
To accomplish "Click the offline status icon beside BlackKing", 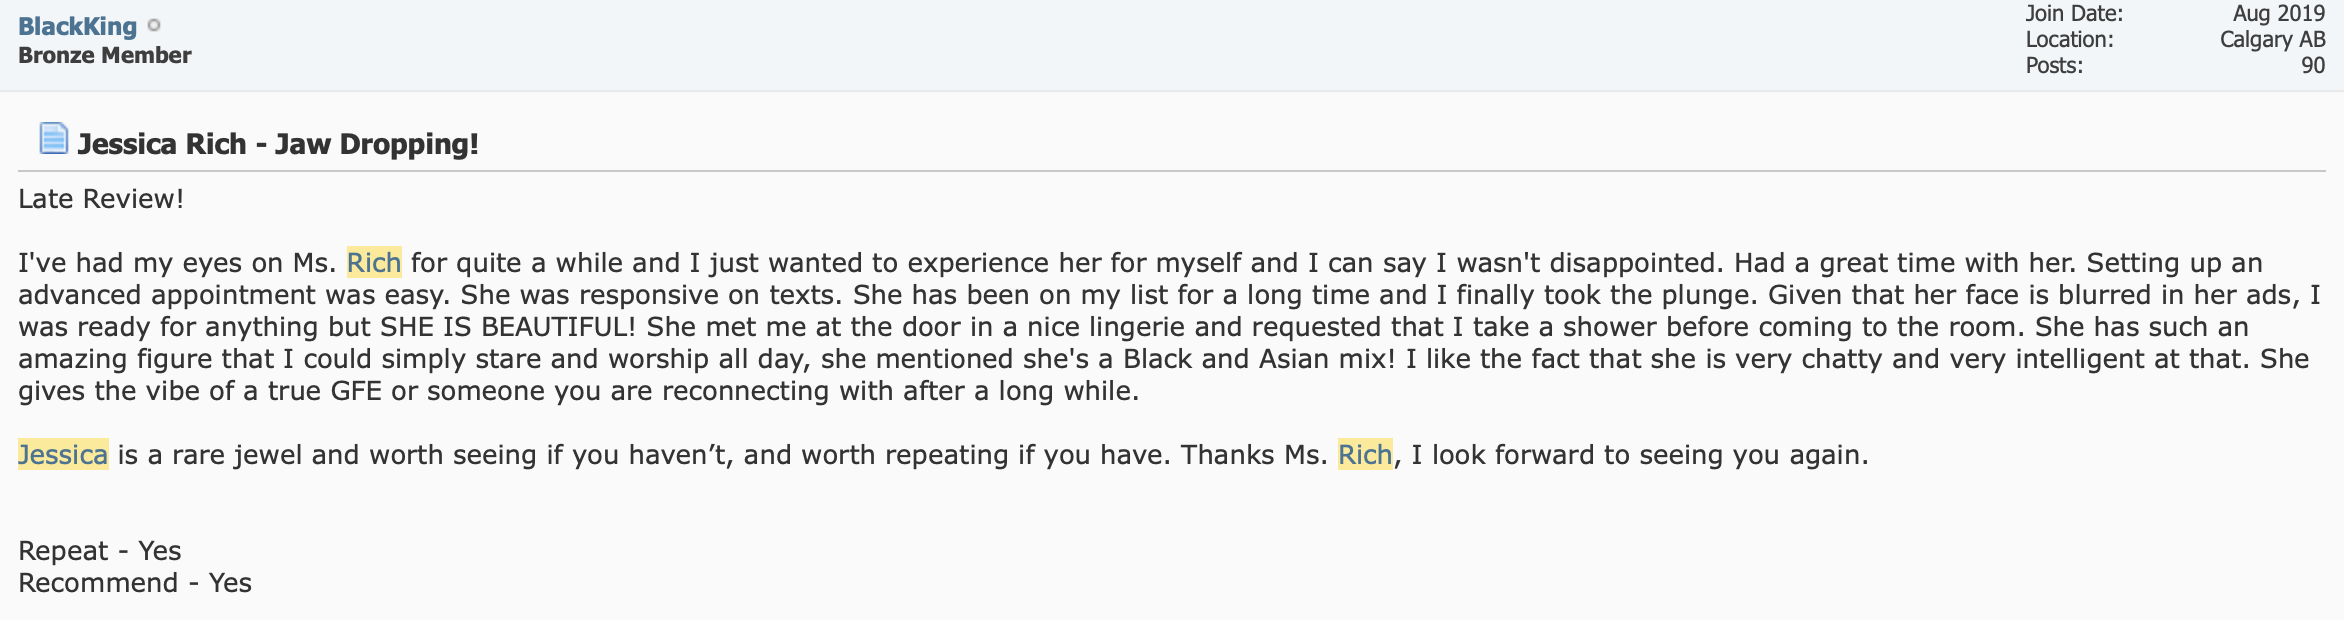I will [154, 25].
